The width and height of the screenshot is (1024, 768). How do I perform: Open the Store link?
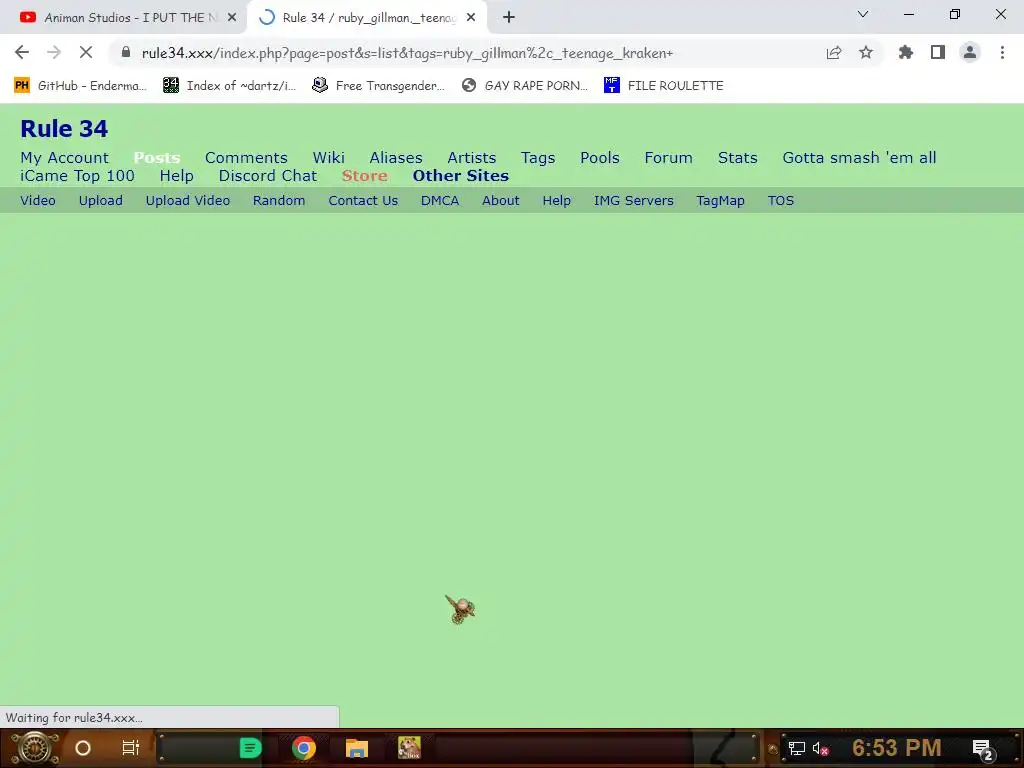364,176
